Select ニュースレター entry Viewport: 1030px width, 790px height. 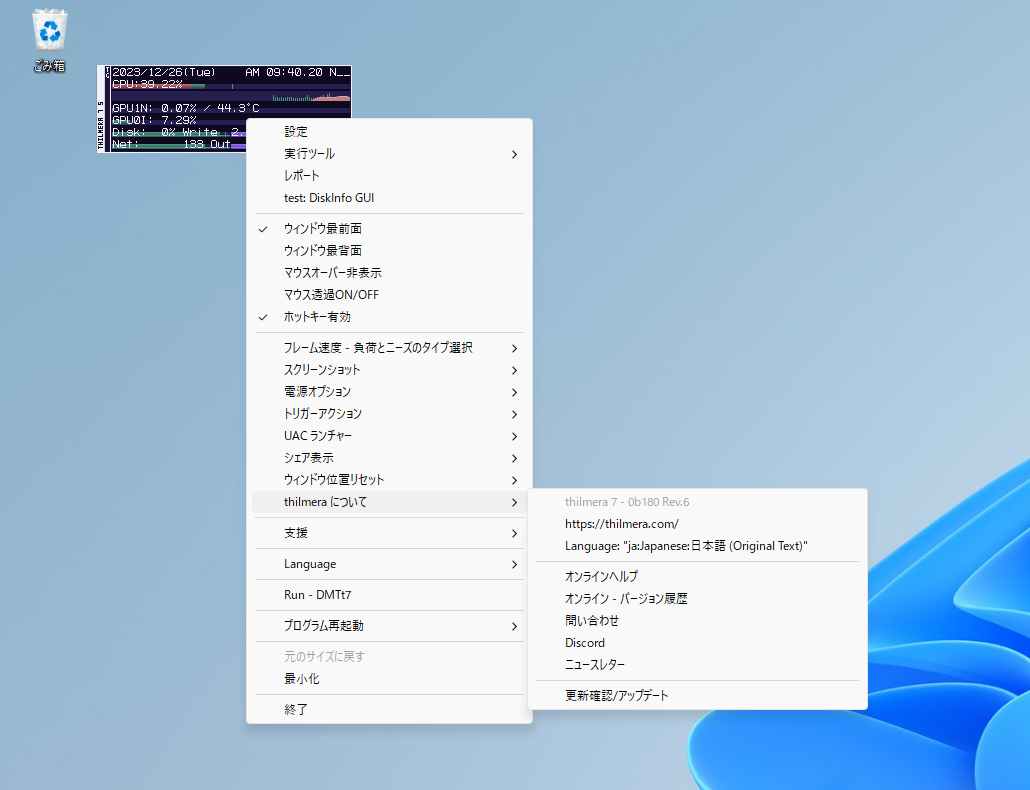698,664
